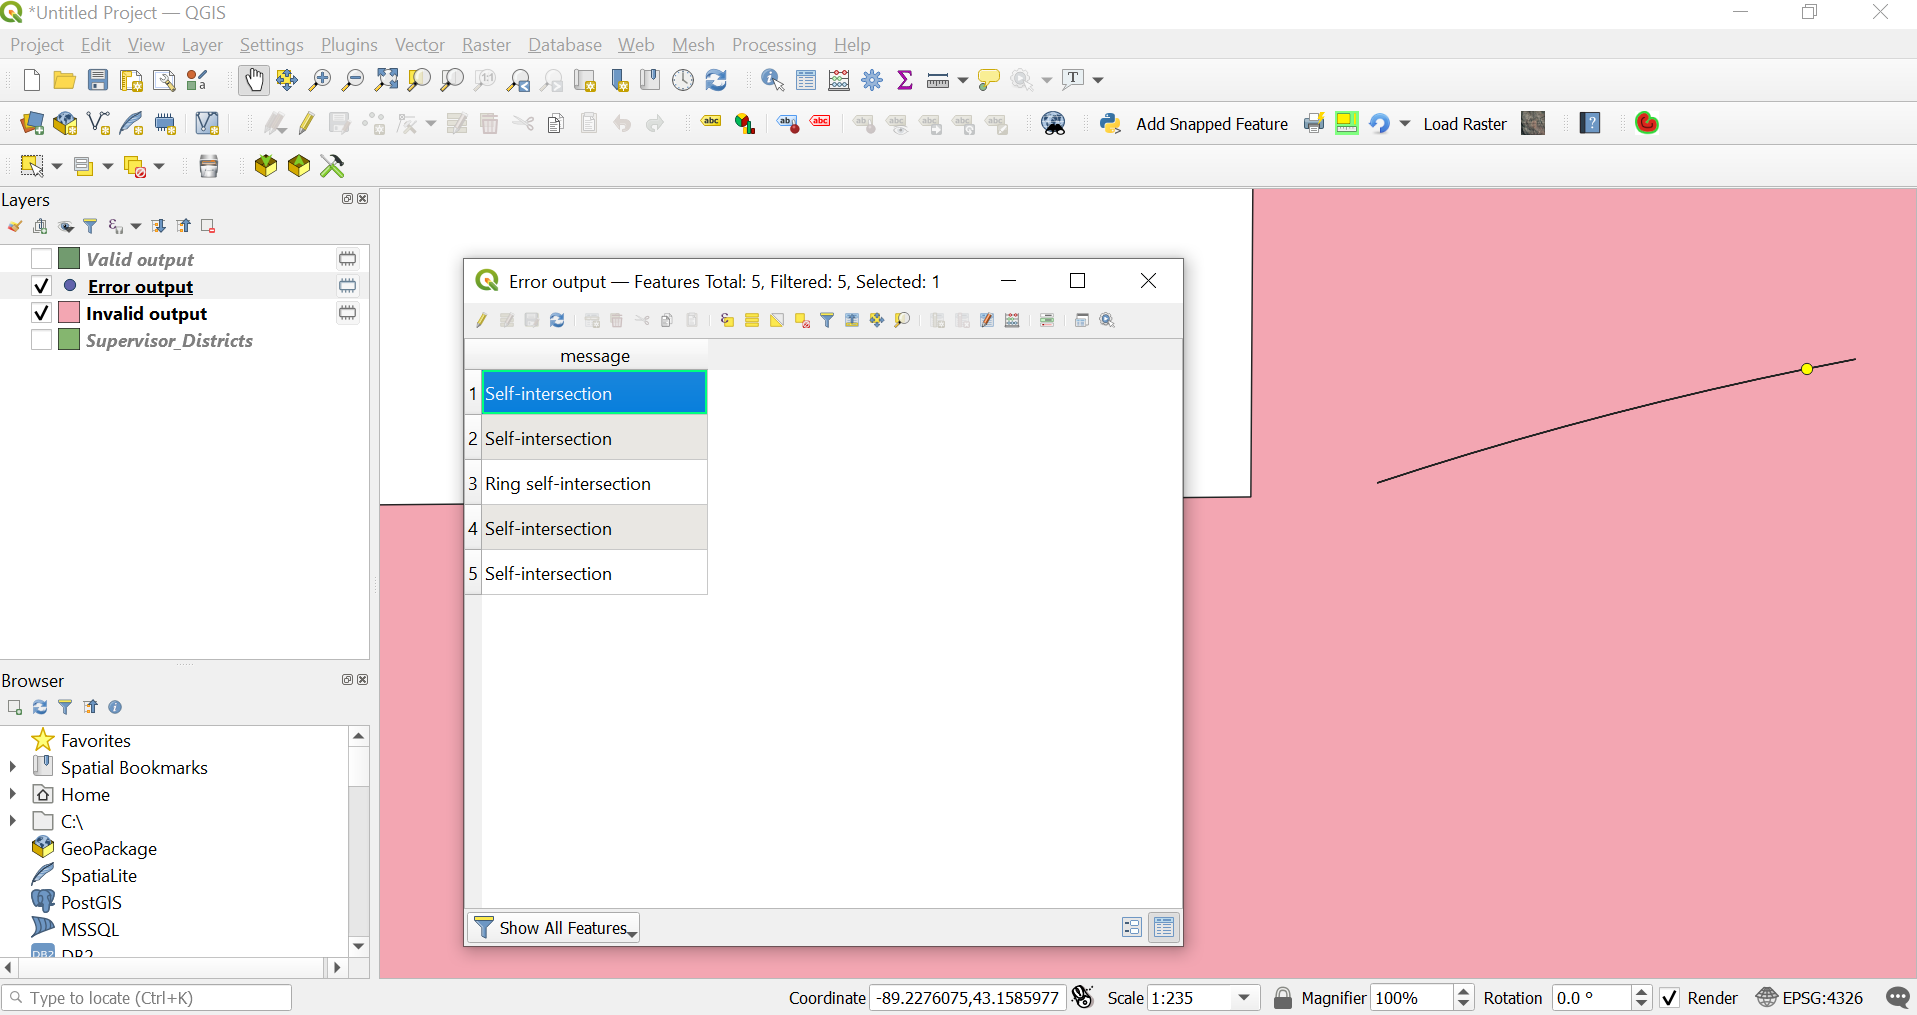Select the Identify Features tool
The image size is (1917, 1015).
point(772,80)
